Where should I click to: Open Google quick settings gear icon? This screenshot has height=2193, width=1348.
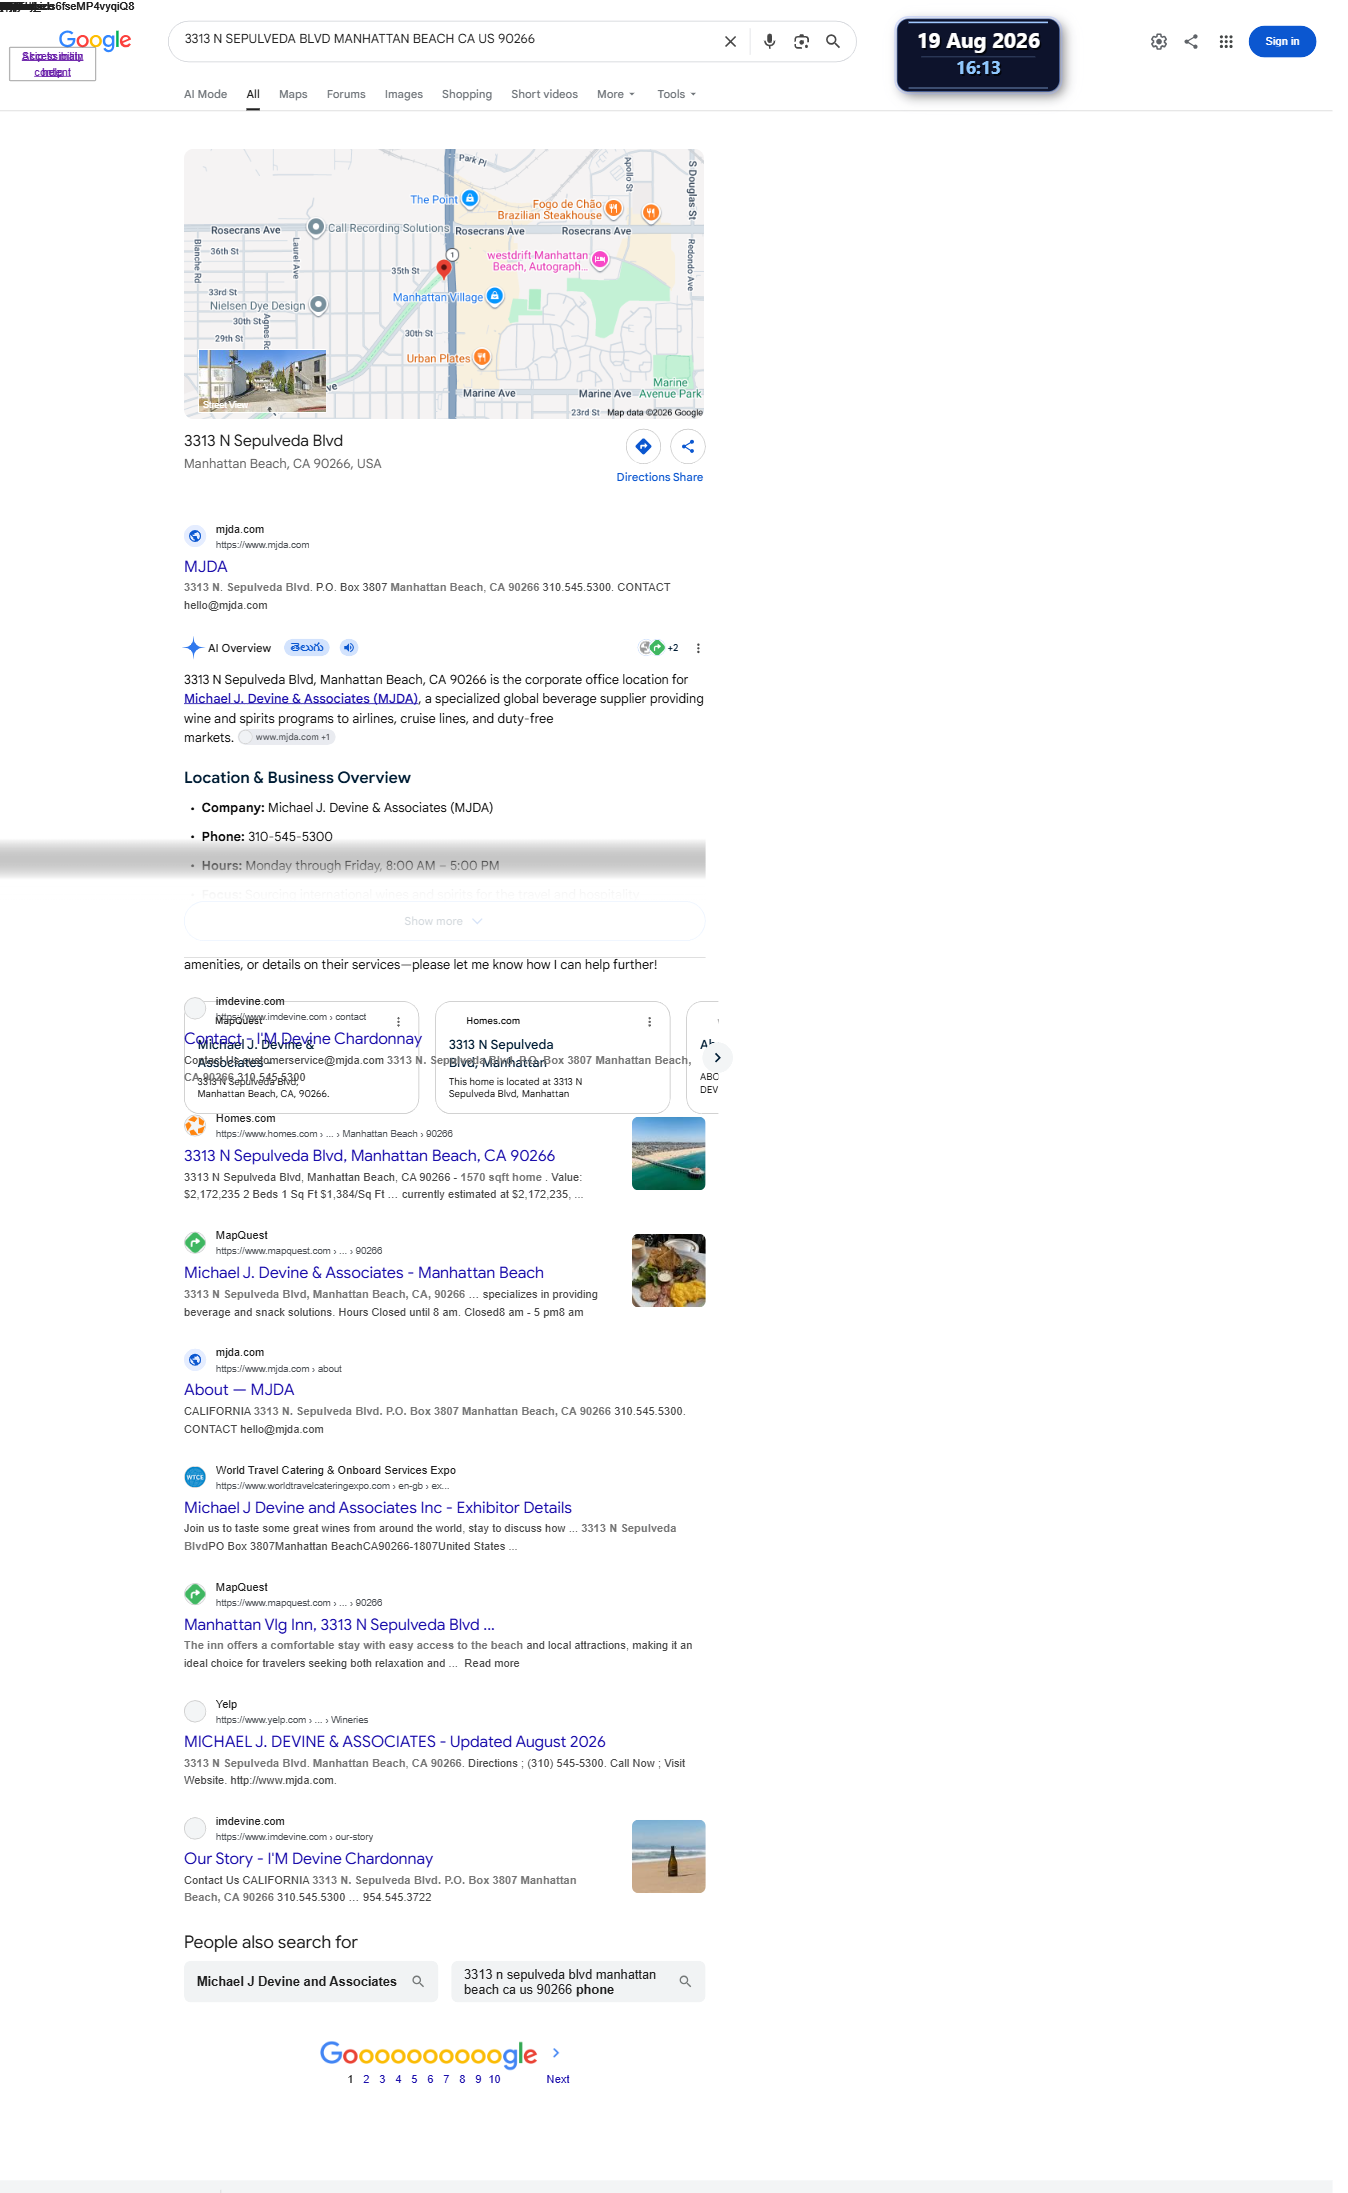point(1159,42)
